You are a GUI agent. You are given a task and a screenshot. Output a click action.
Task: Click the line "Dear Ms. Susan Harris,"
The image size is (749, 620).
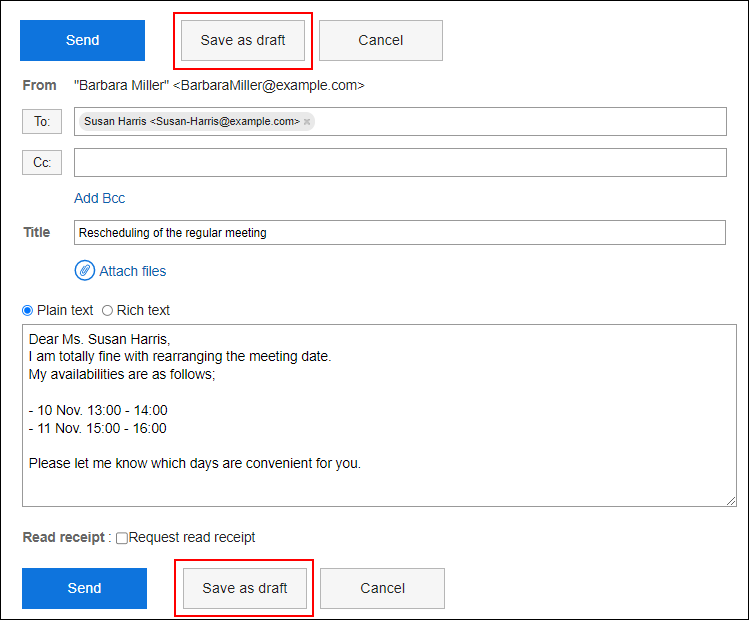(99, 339)
